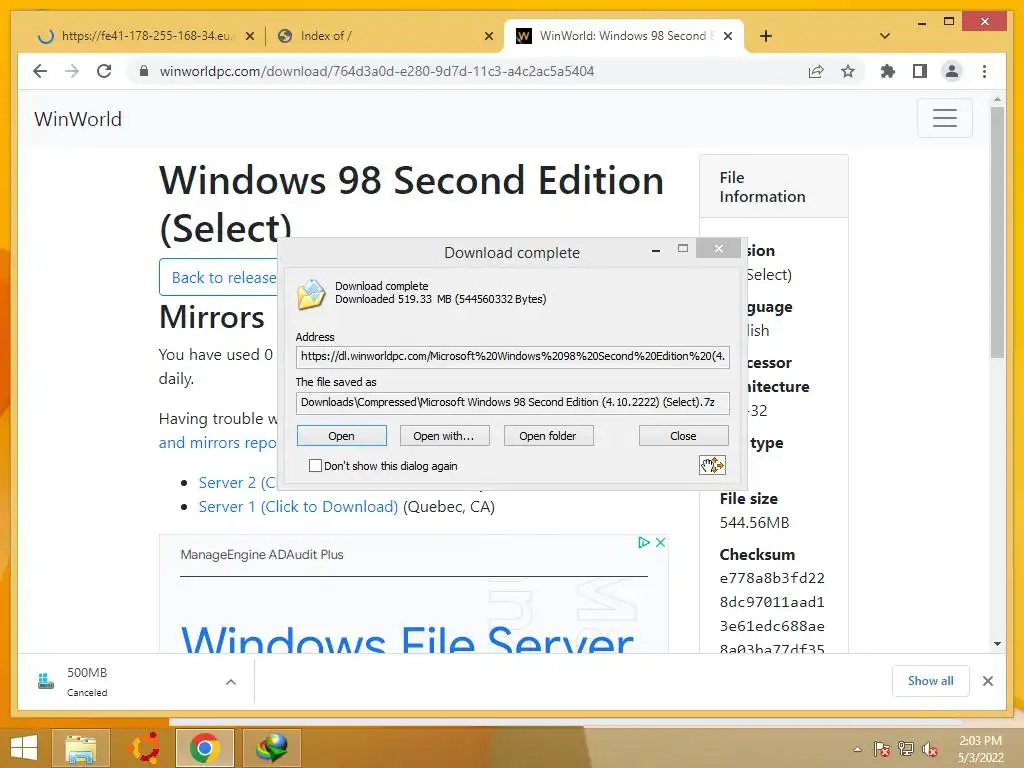Click the Action Center flag icon
Screen dimensions: 1024x768
[x=881, y=749]
